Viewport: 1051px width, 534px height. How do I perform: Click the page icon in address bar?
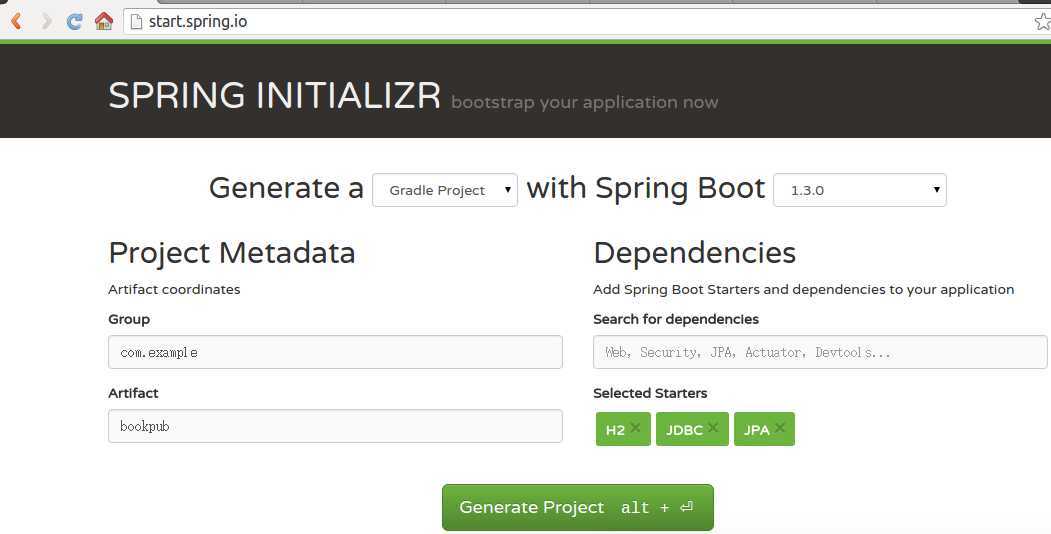(136, 21)
